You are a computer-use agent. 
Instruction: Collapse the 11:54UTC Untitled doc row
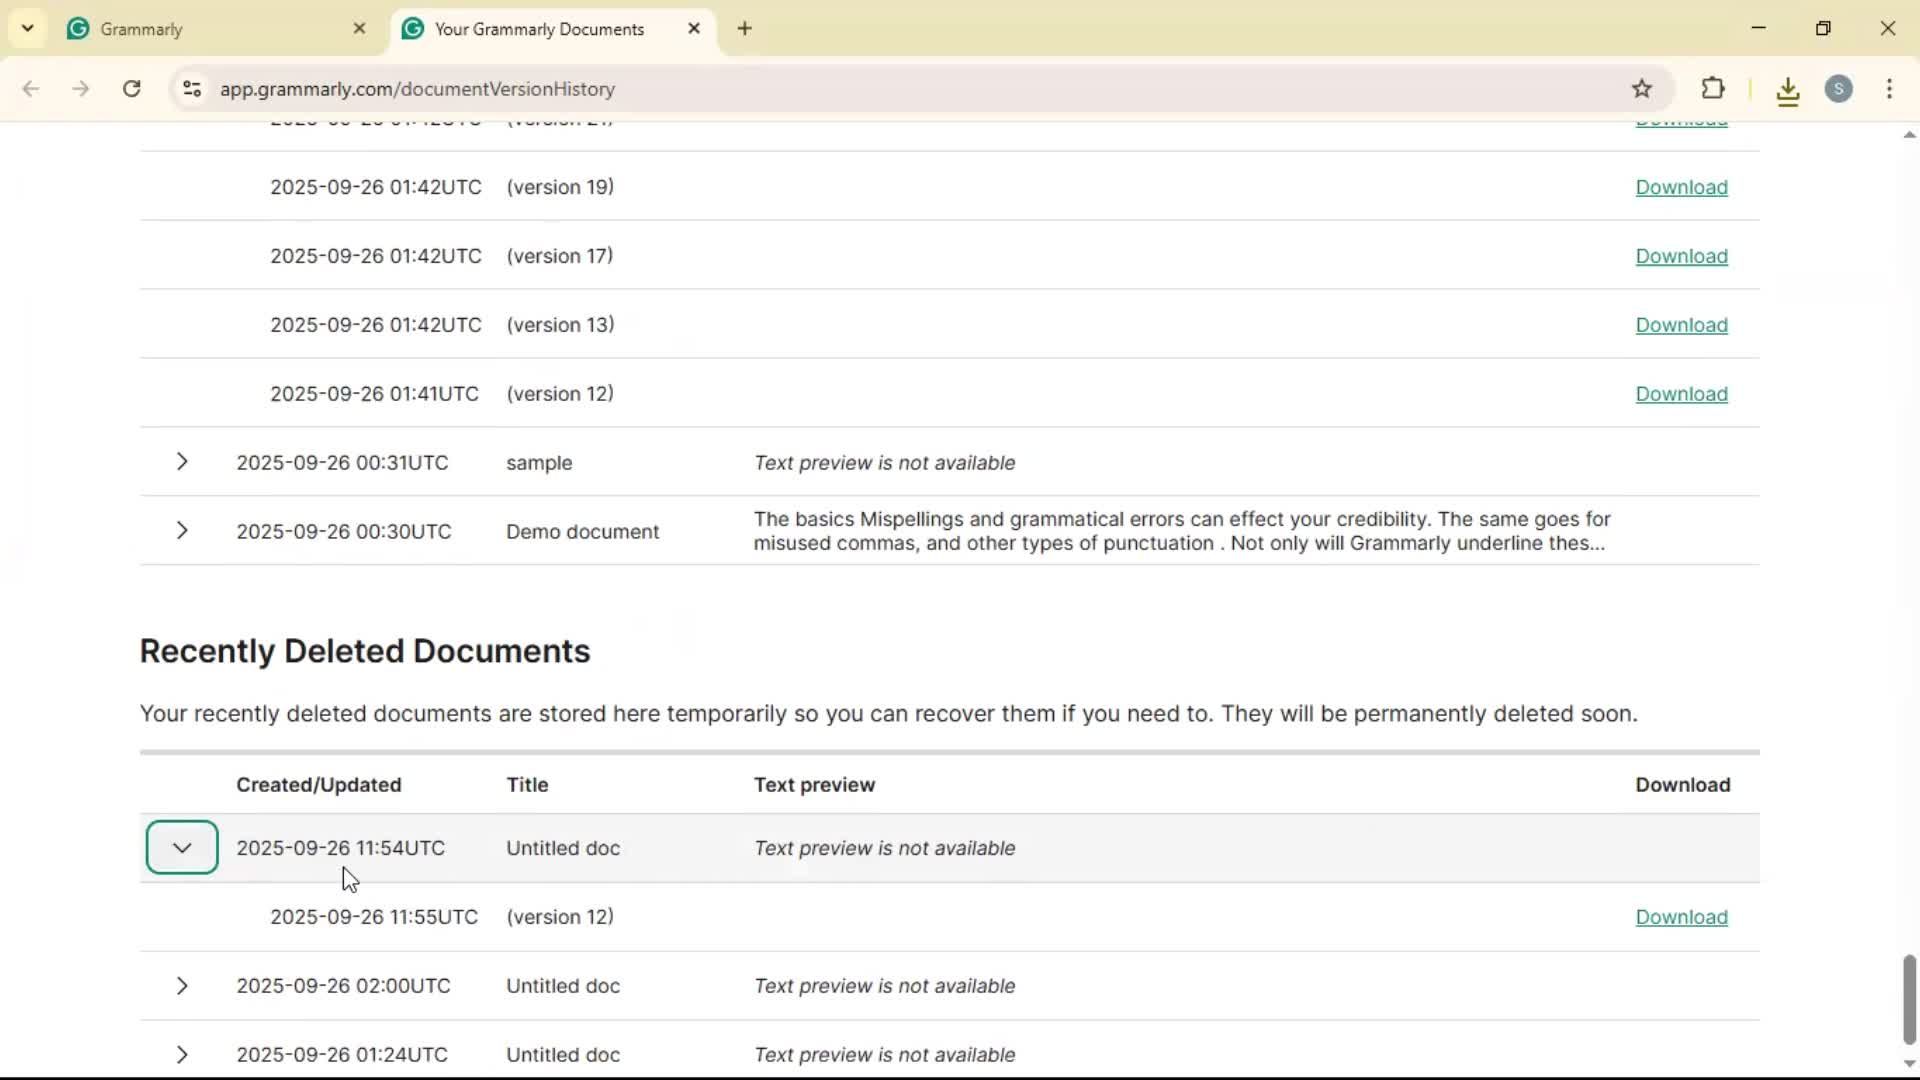pos(182,847)
